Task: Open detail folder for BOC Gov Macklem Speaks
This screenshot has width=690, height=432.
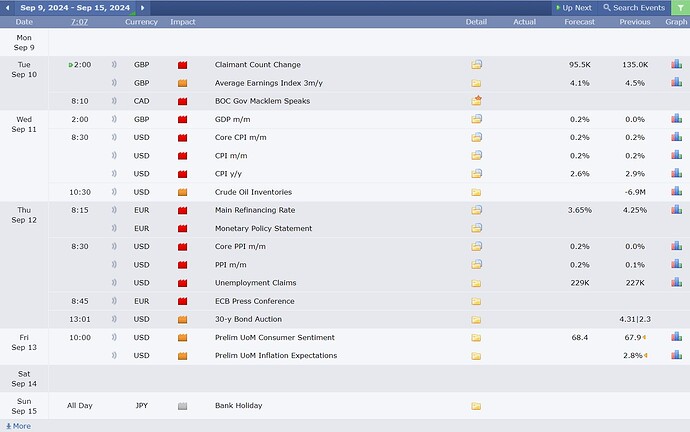Action: point(476,101)
